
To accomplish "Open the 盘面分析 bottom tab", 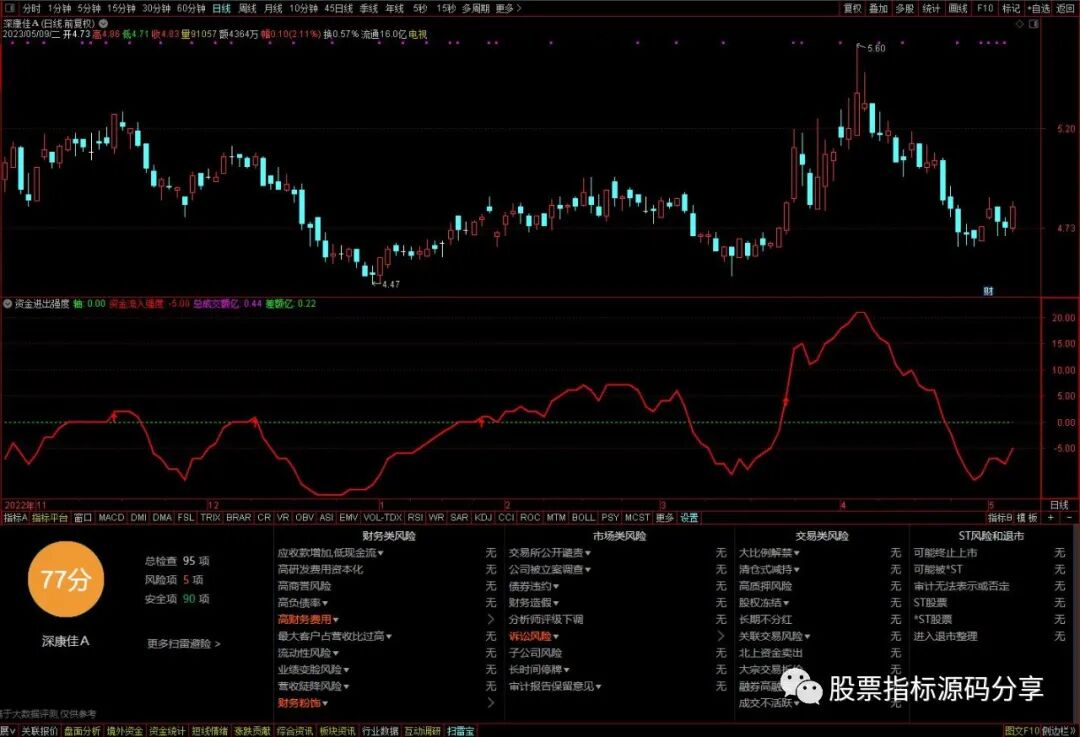I will click(x=82, y=731).
